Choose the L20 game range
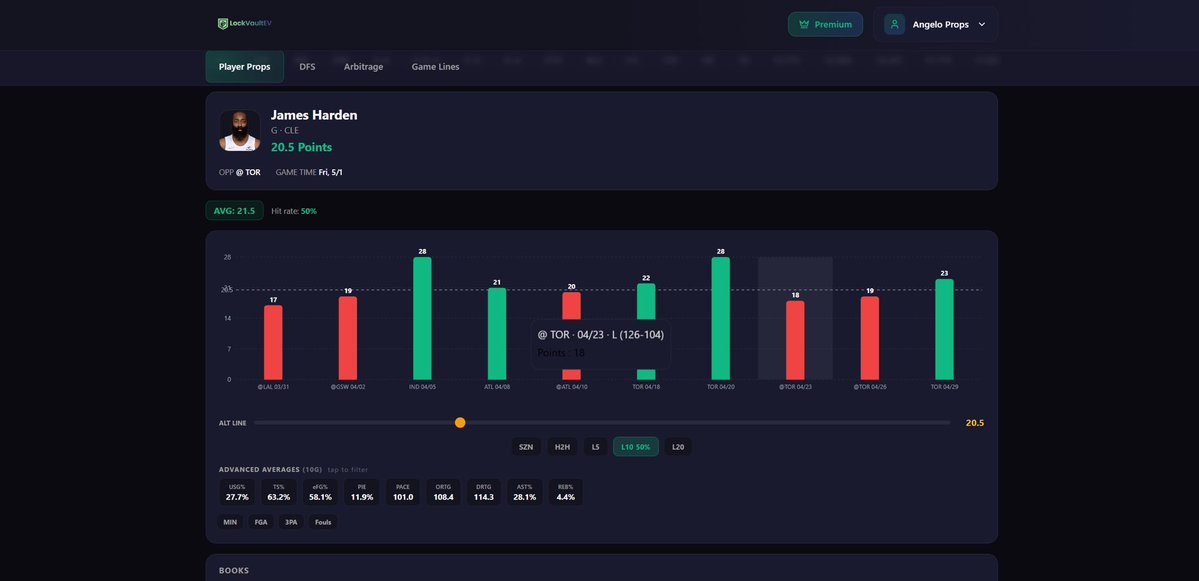 [x=677, y=447]
